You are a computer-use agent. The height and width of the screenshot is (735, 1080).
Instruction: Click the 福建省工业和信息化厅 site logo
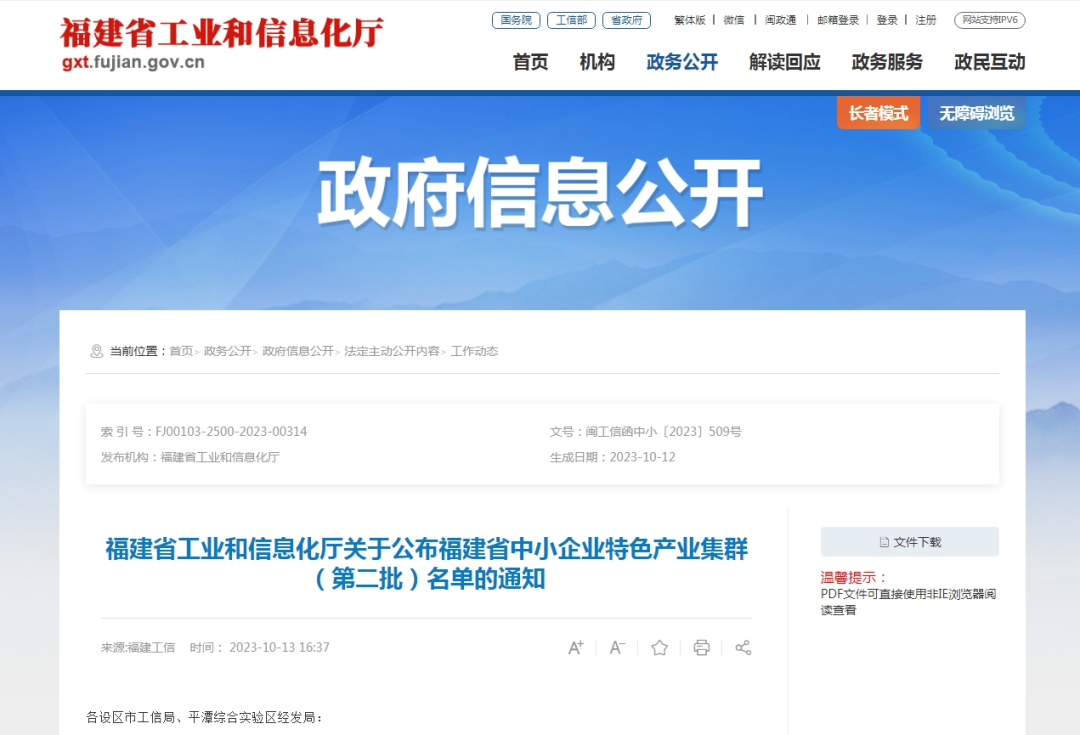[222, 43]
